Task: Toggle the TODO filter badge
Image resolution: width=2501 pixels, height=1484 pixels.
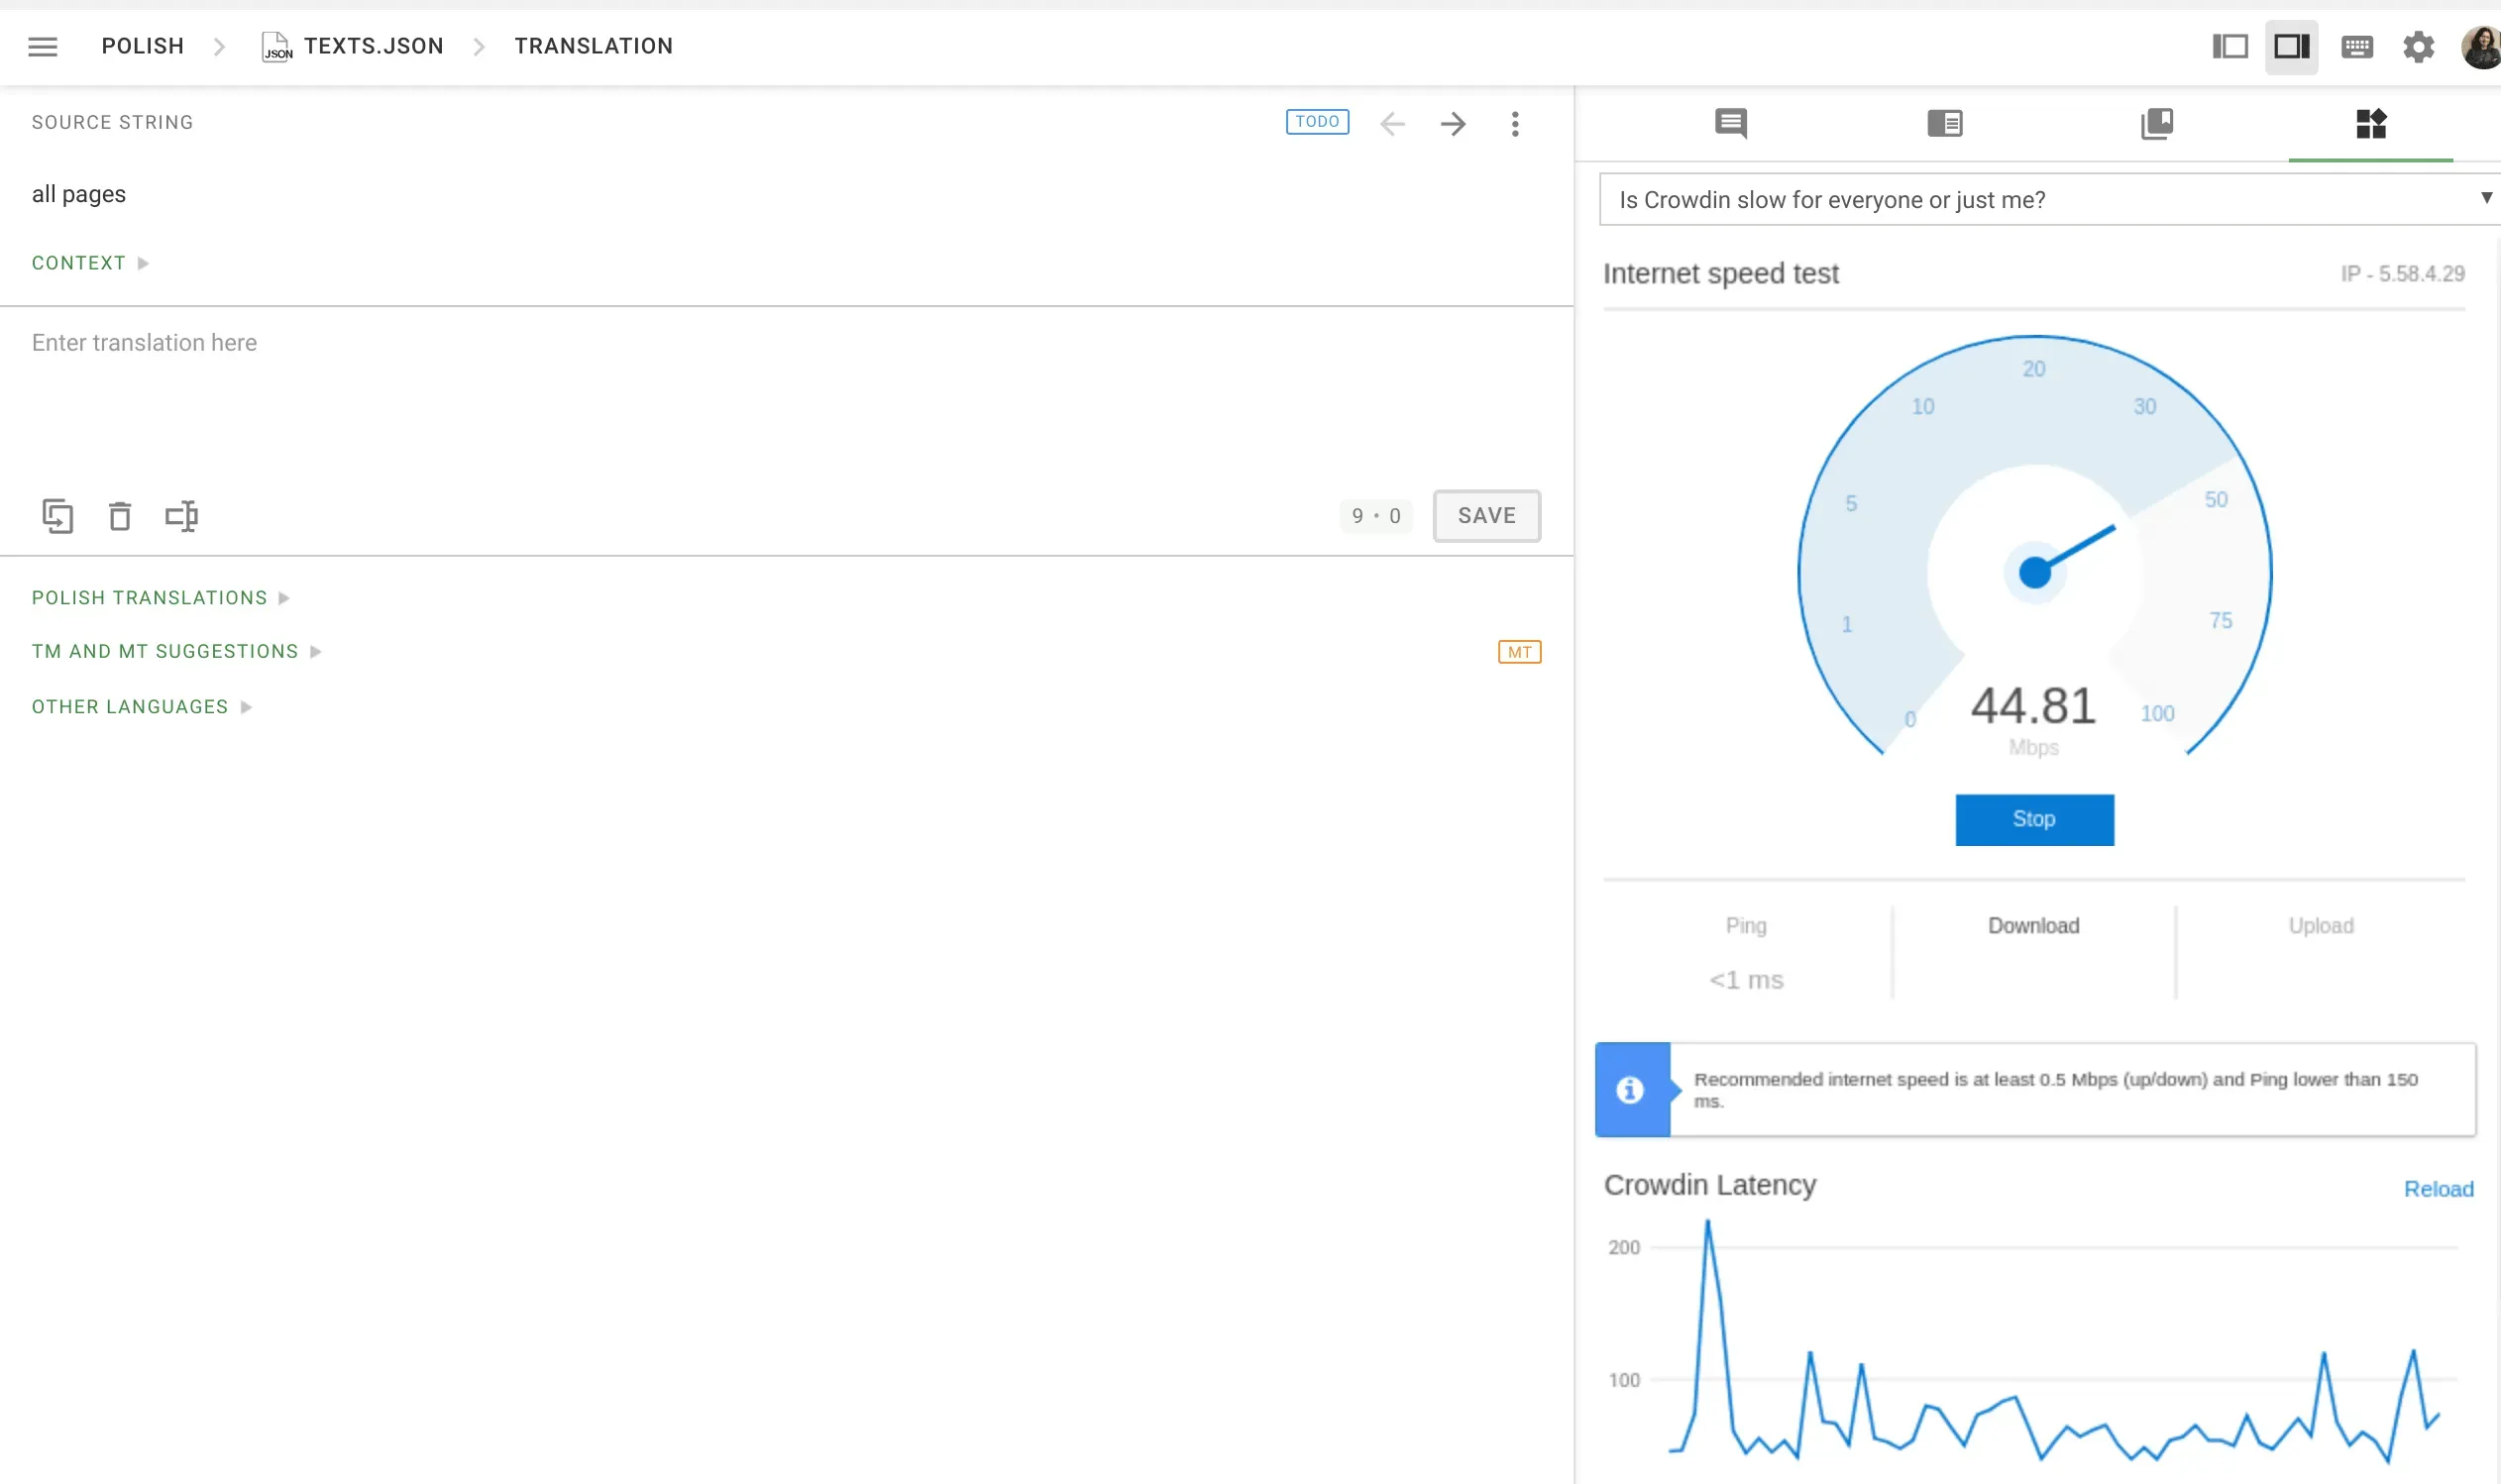Action: click(1317, 121)
